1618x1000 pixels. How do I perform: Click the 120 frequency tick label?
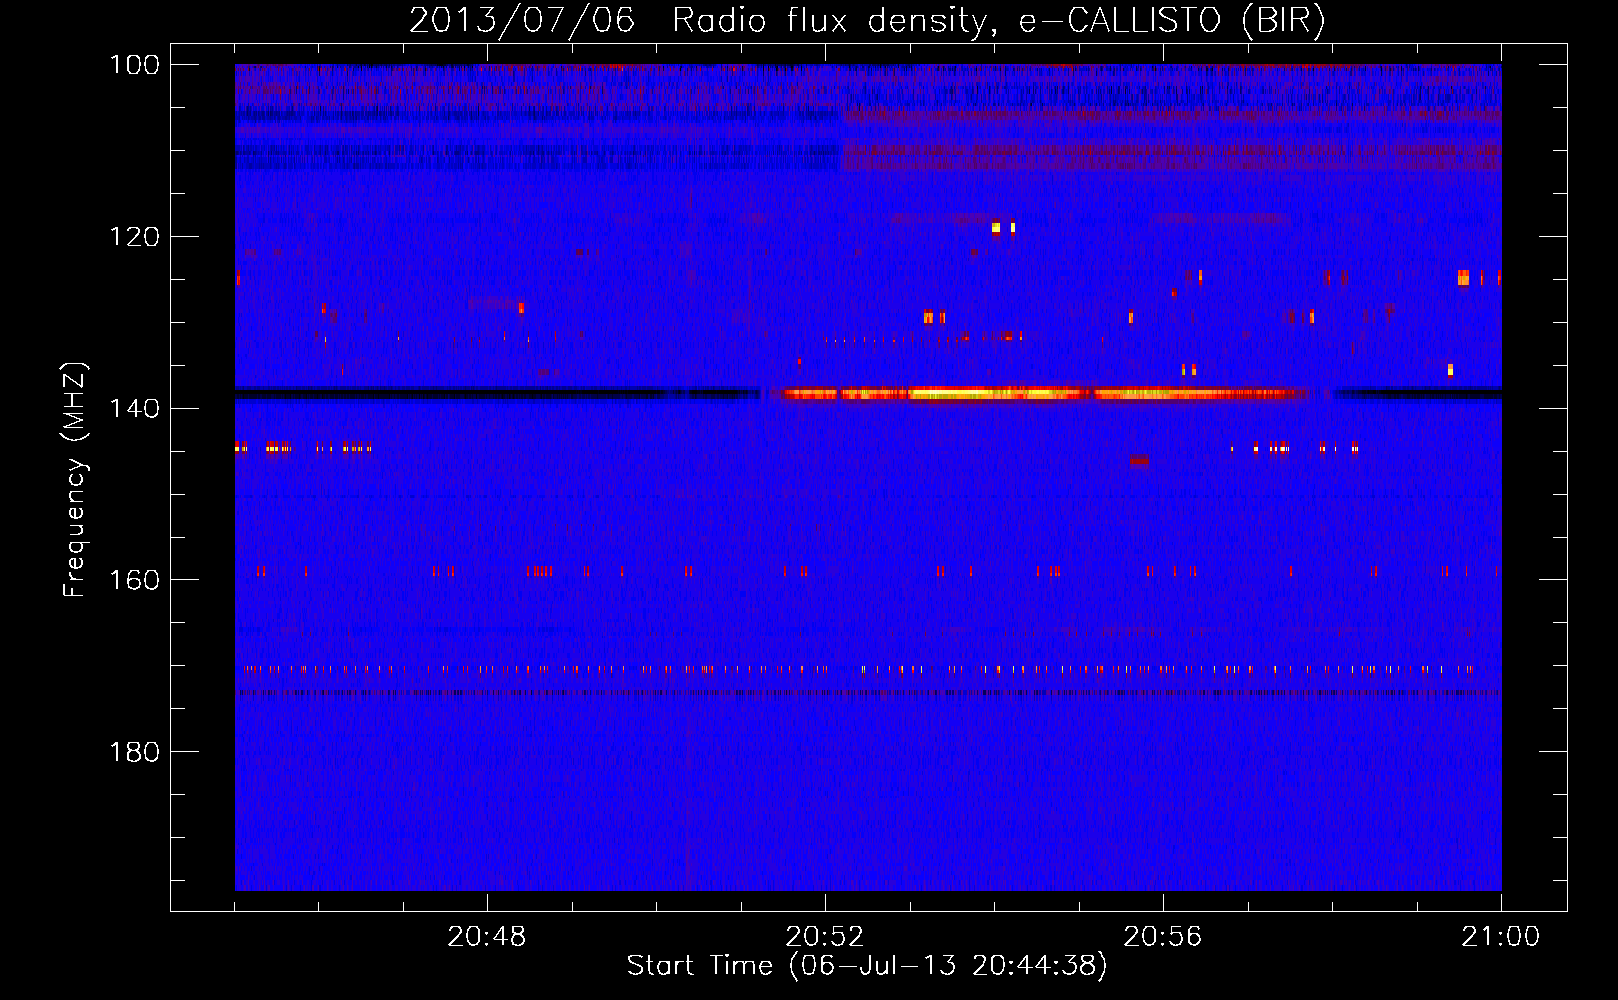(134, 237)
